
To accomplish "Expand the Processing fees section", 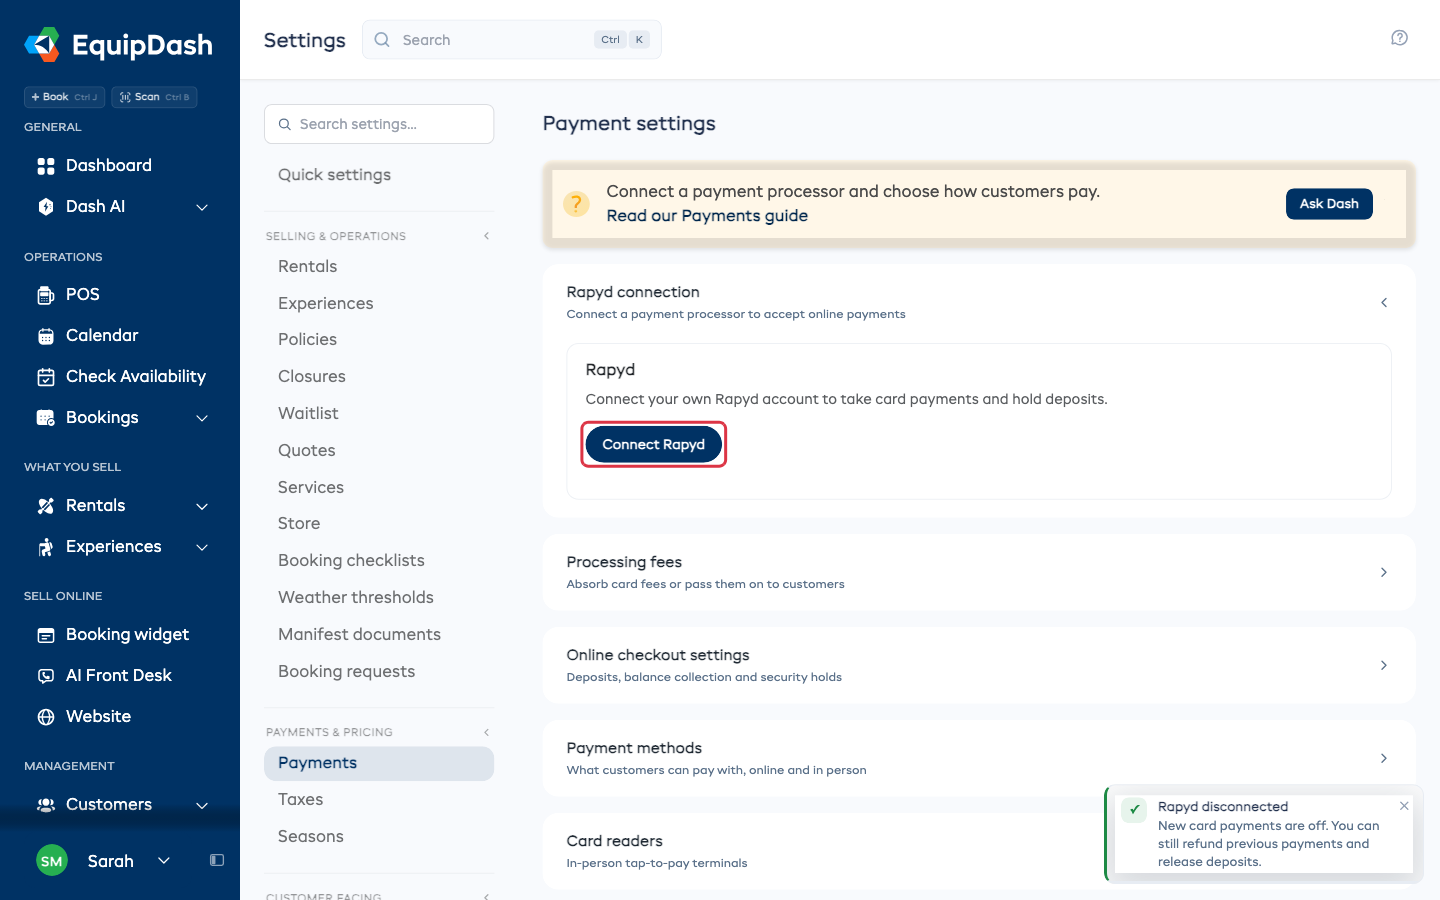I will (1384, 572).
